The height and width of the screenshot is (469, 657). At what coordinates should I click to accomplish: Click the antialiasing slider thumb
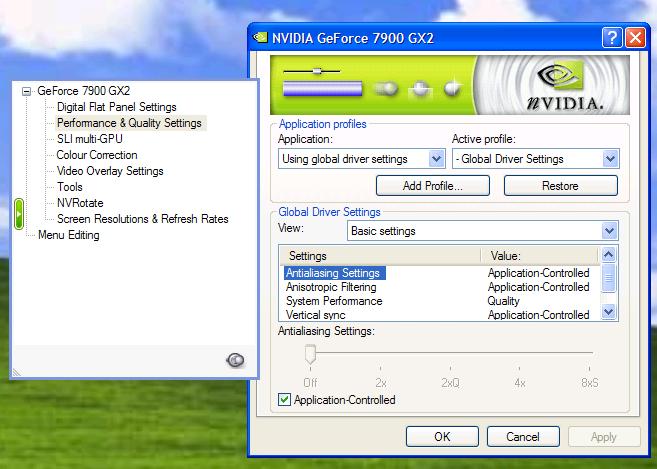310,354
